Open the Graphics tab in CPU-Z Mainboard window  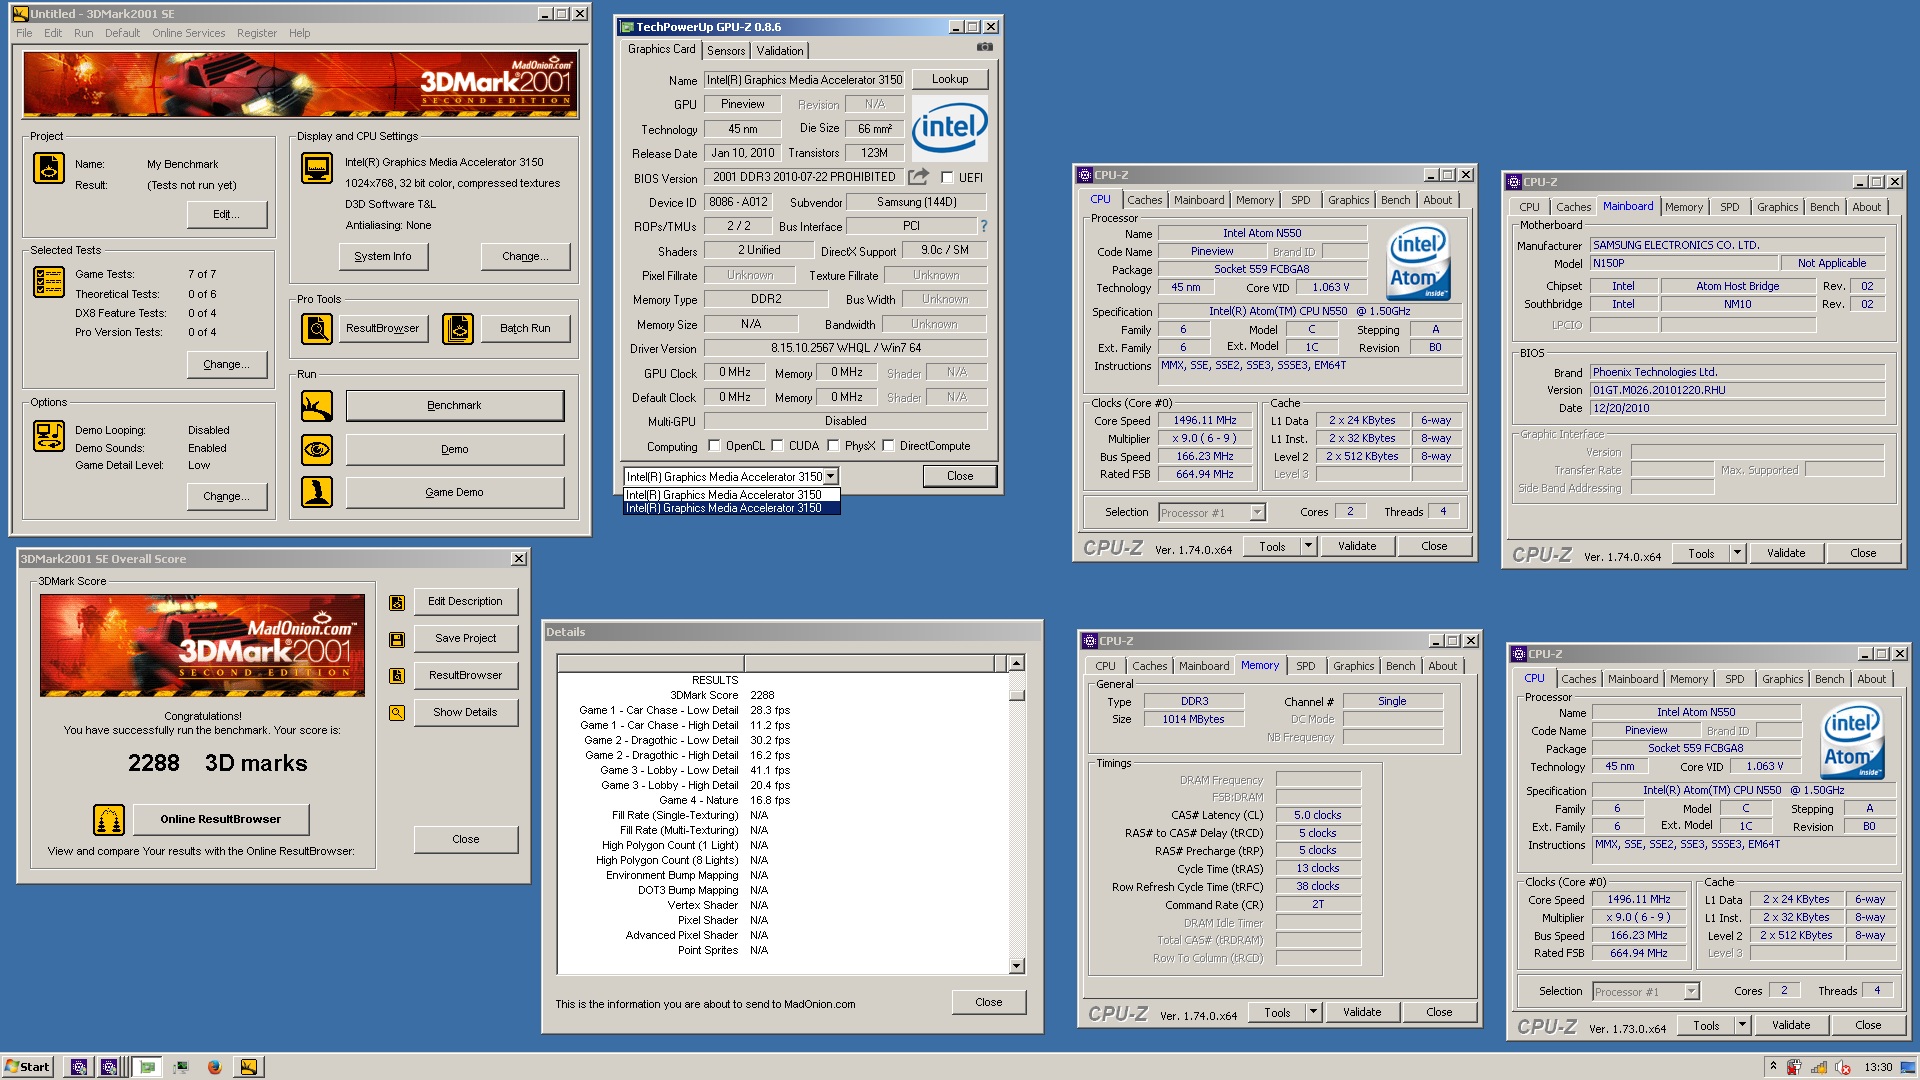pyautogui.click(x=1777, y=207)
